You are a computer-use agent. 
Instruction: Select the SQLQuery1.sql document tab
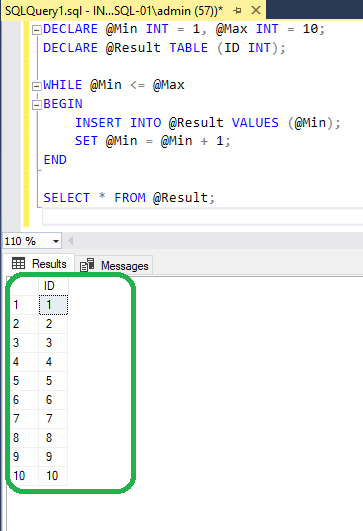pos(114,11)
